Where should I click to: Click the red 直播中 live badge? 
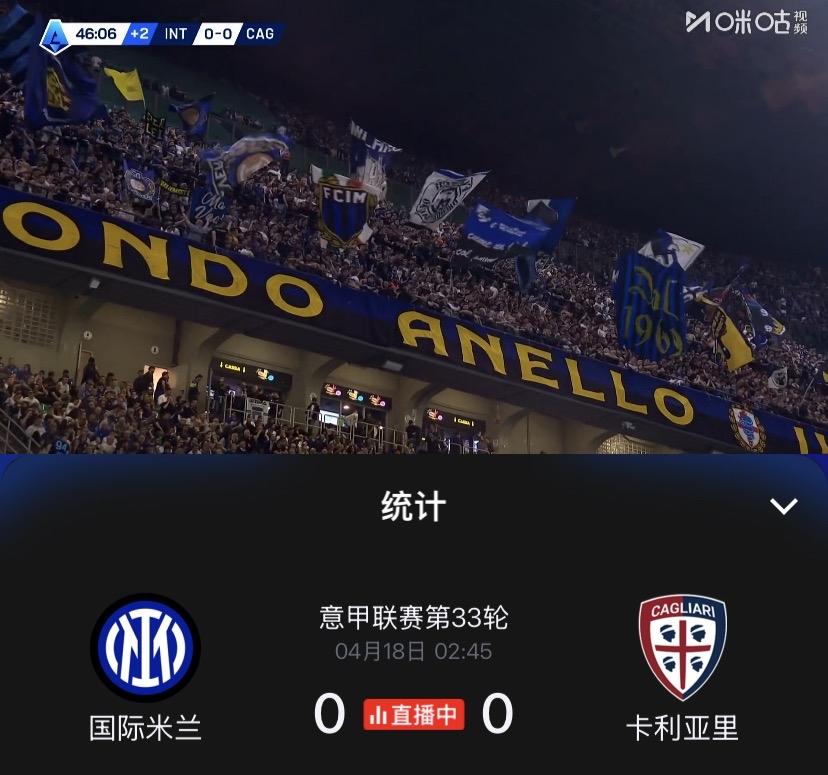coord(413,714)
